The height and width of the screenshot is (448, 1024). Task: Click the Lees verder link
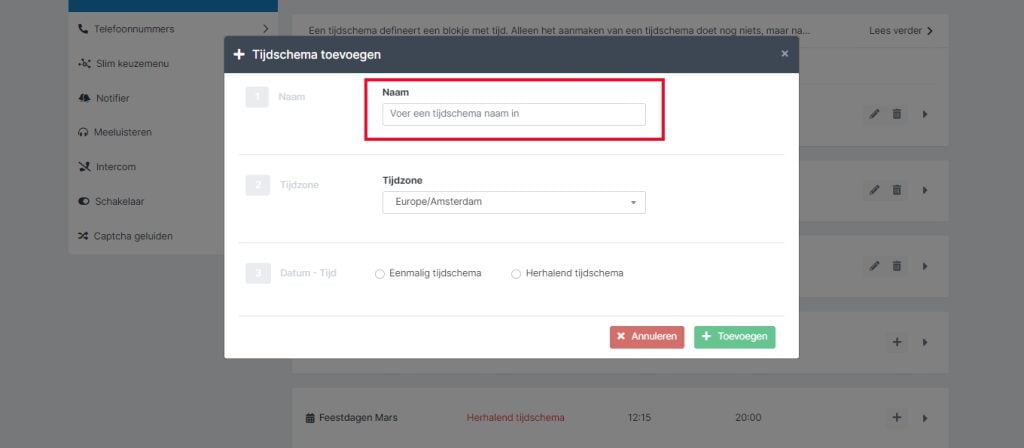pyautogui.click(x=895, y=31)
